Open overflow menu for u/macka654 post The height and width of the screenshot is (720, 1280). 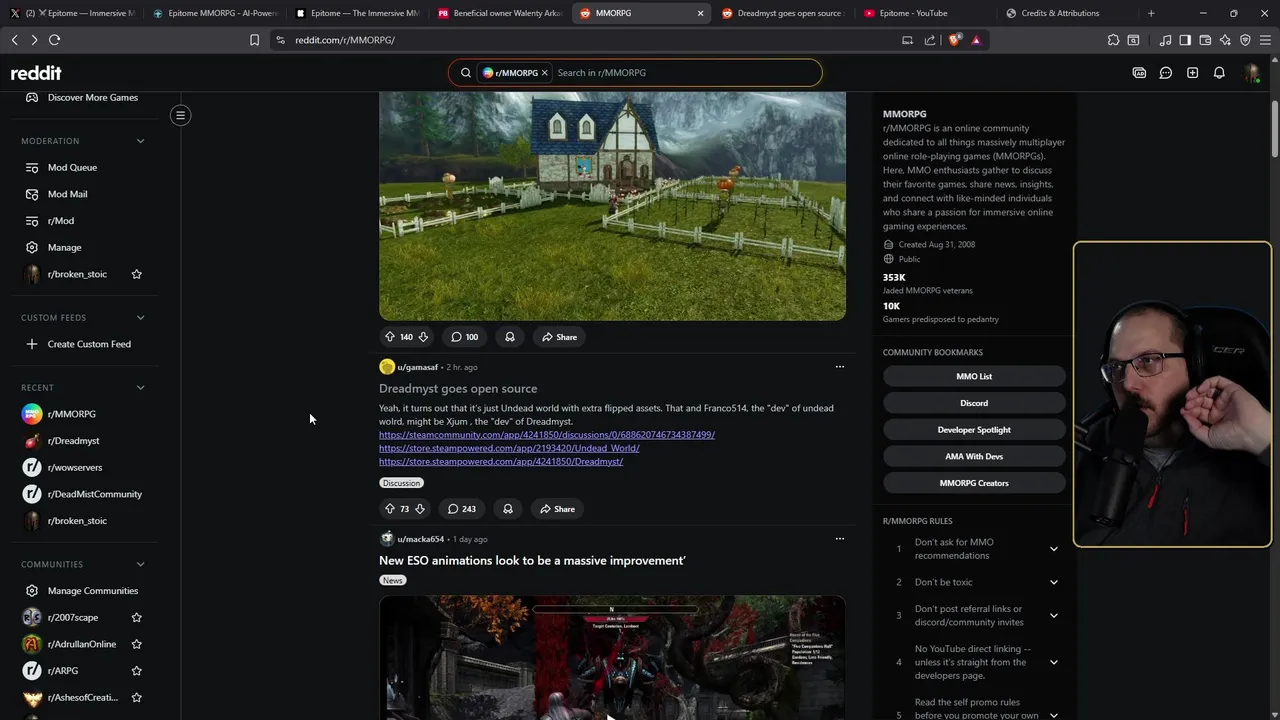pyautogui.click(x=840, y=539)
